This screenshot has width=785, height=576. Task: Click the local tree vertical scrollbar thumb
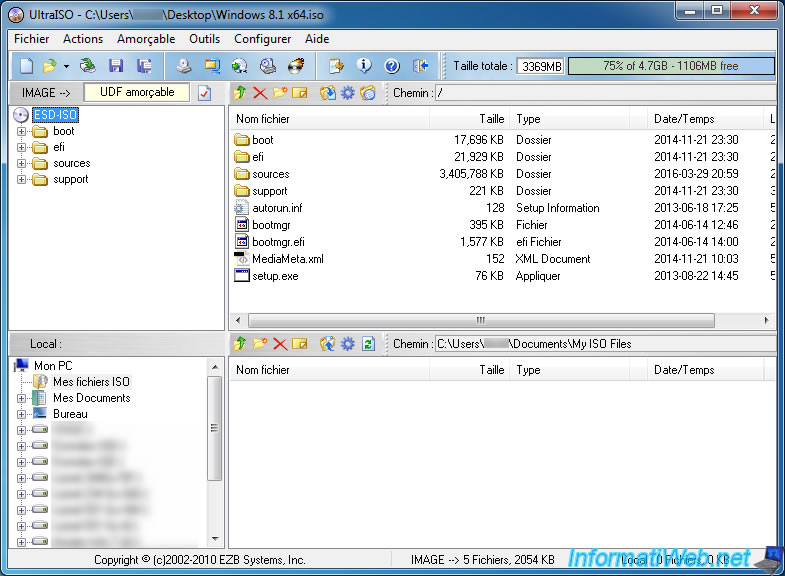click(214, 428)
